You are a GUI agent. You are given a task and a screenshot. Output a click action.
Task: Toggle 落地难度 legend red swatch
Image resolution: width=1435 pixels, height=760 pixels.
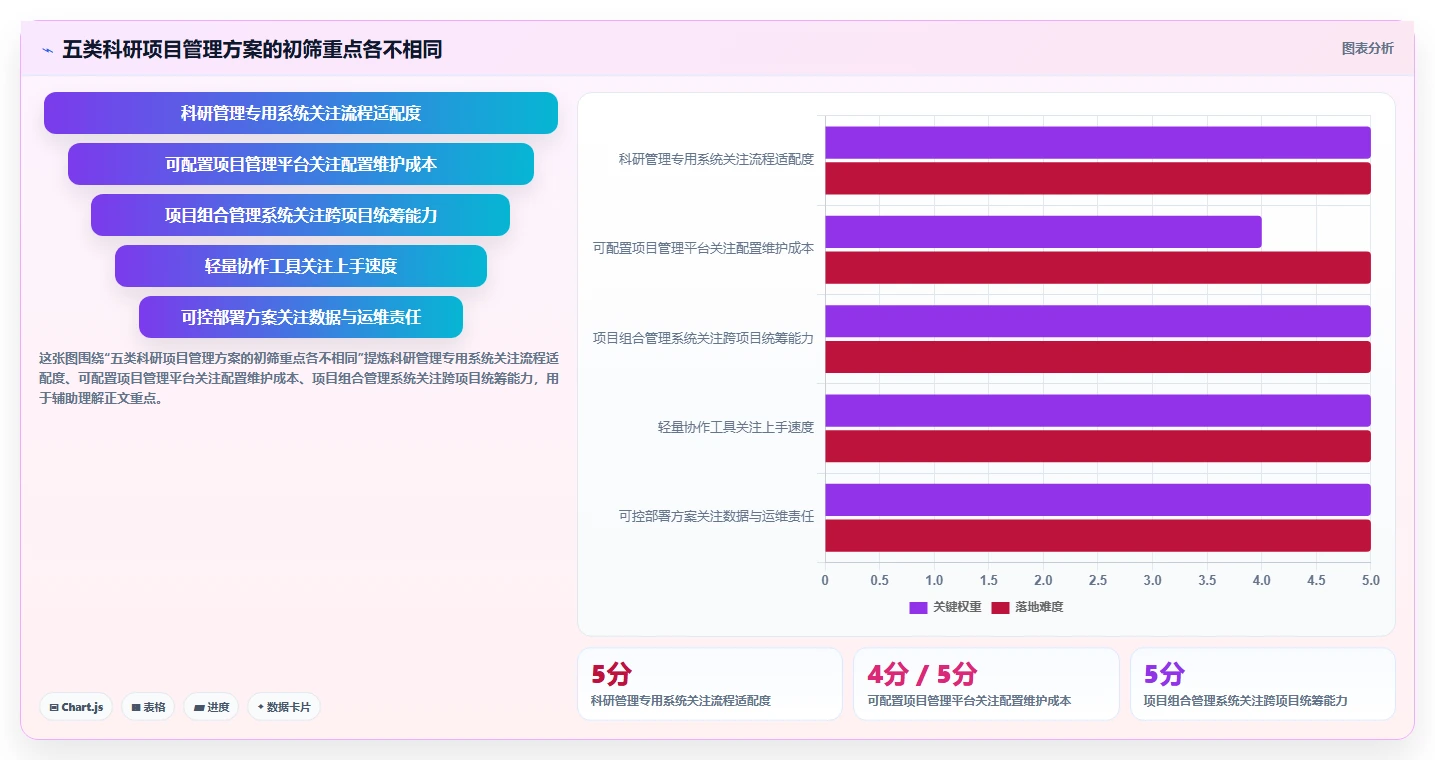[1000, 607]
